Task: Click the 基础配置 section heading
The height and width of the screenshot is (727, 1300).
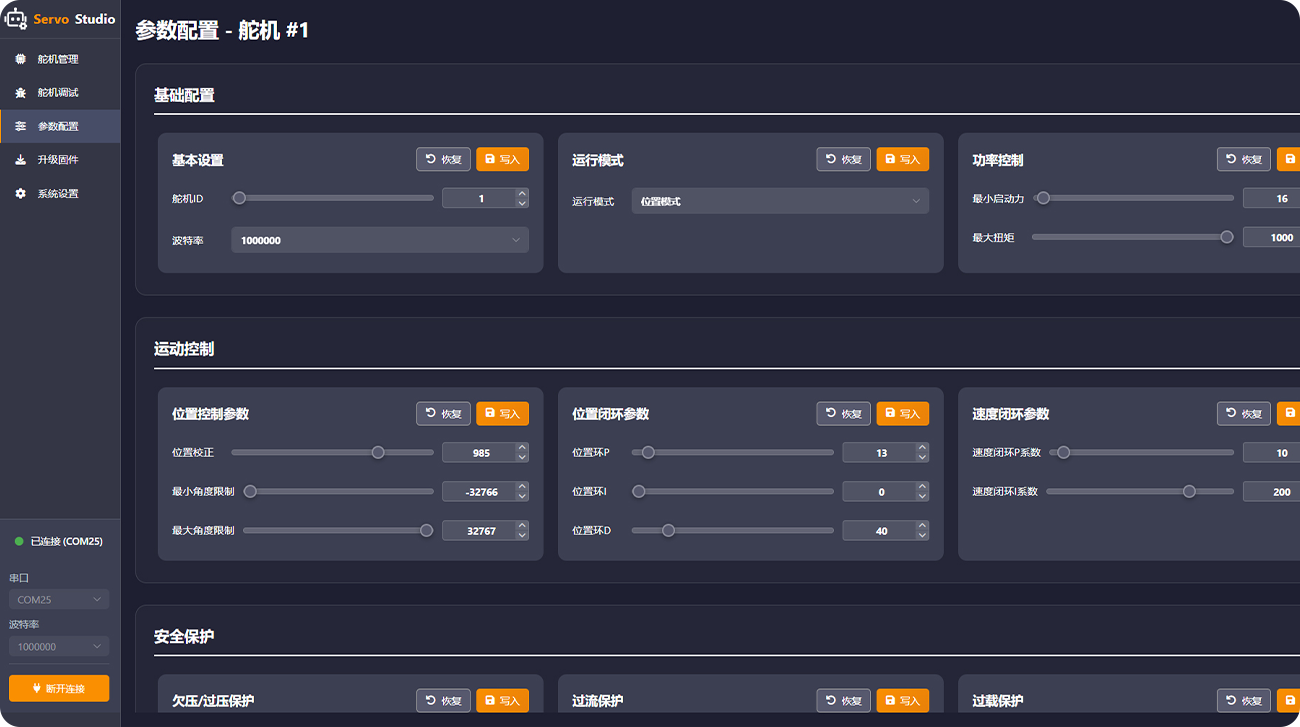Action: [x=184, y=95]
